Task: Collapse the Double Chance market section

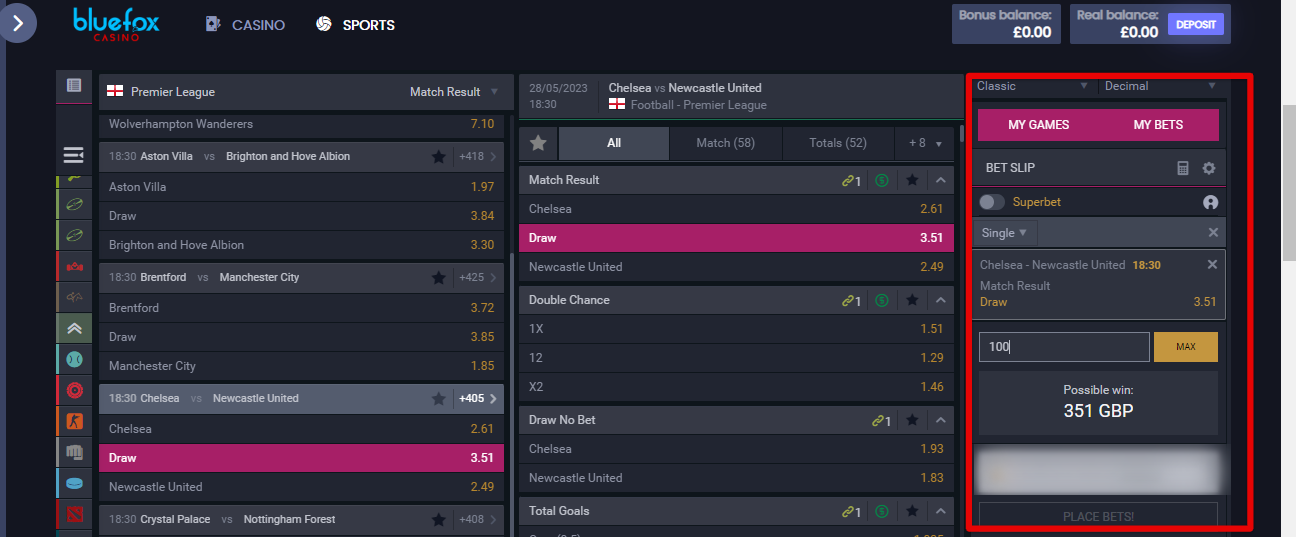Action: click(x=941, y=300)
